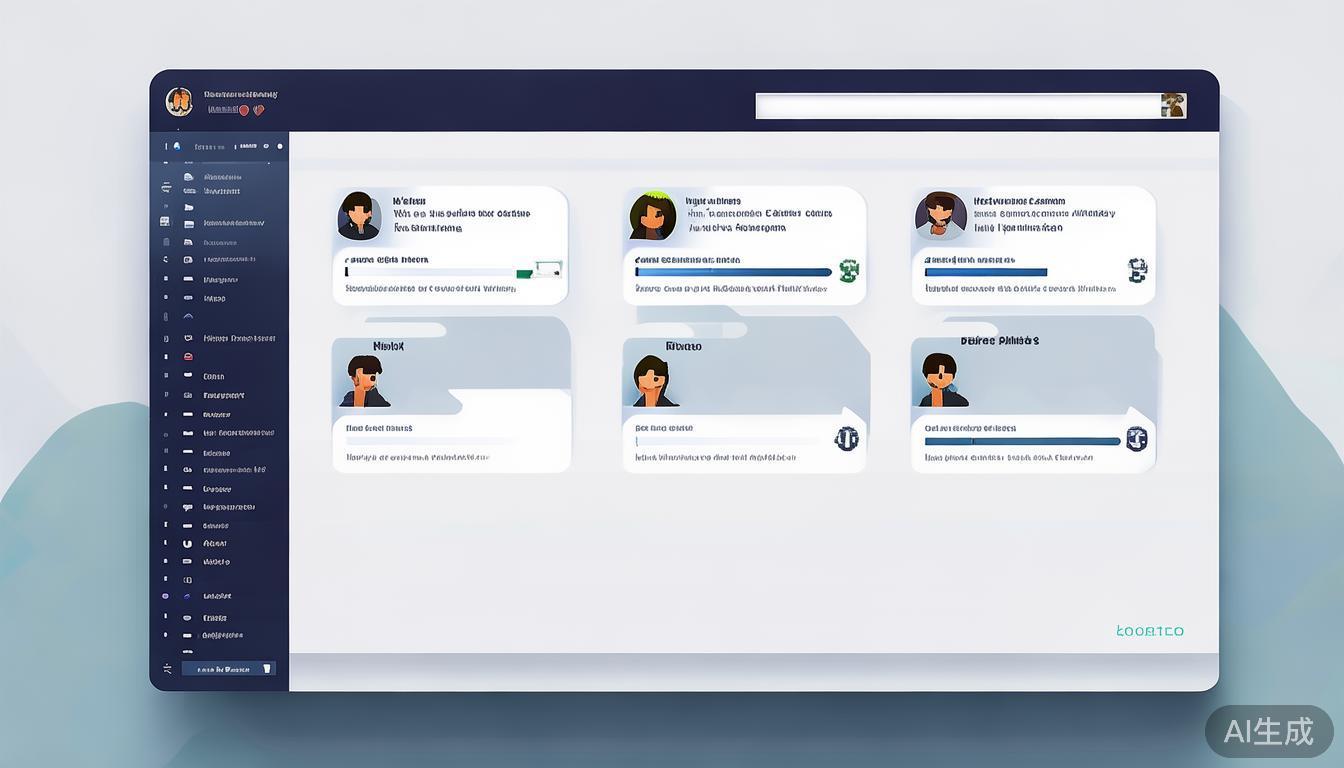Click the round badge icon on the bottom-right card
Viewport: 1344px width, 768px height.
[x=1136, y=438]
